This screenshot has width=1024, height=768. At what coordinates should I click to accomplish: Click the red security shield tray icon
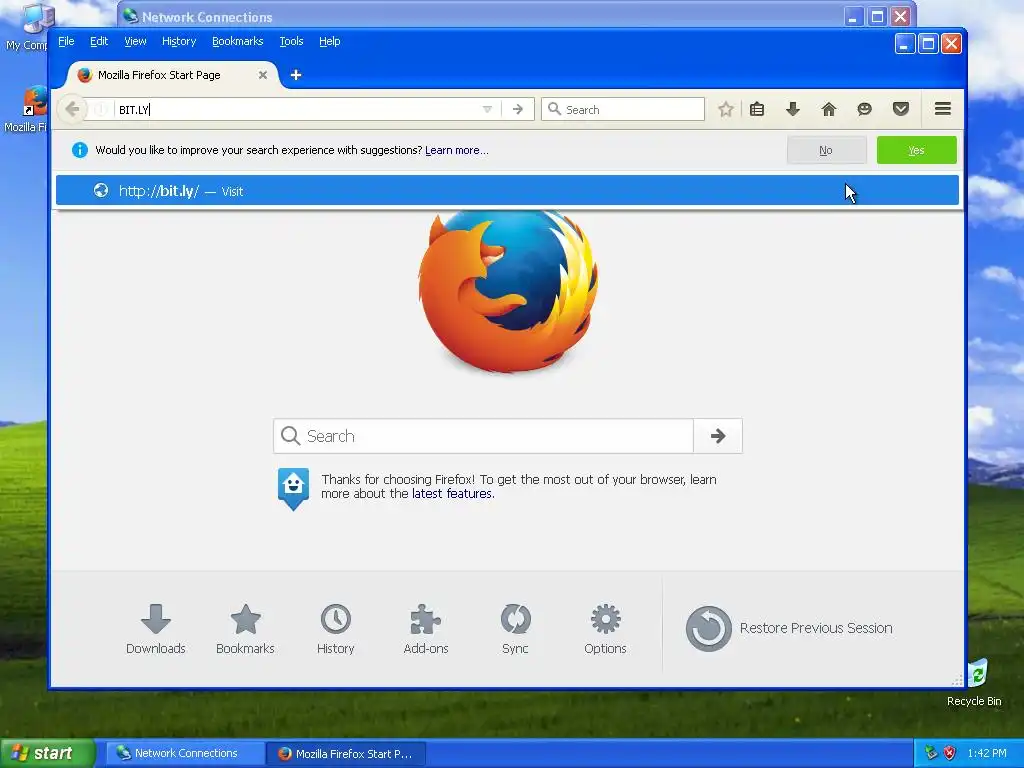(950, 753)
